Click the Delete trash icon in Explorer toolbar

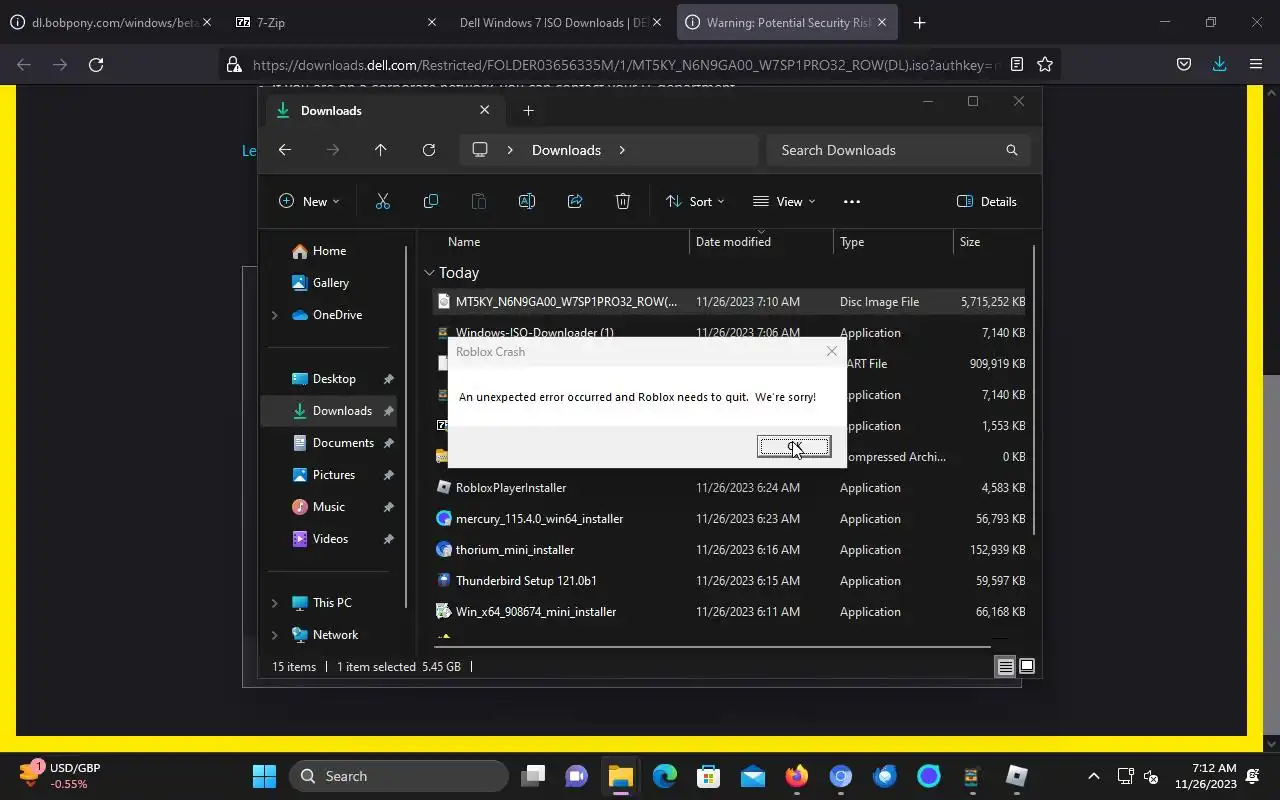coord(623,201)
